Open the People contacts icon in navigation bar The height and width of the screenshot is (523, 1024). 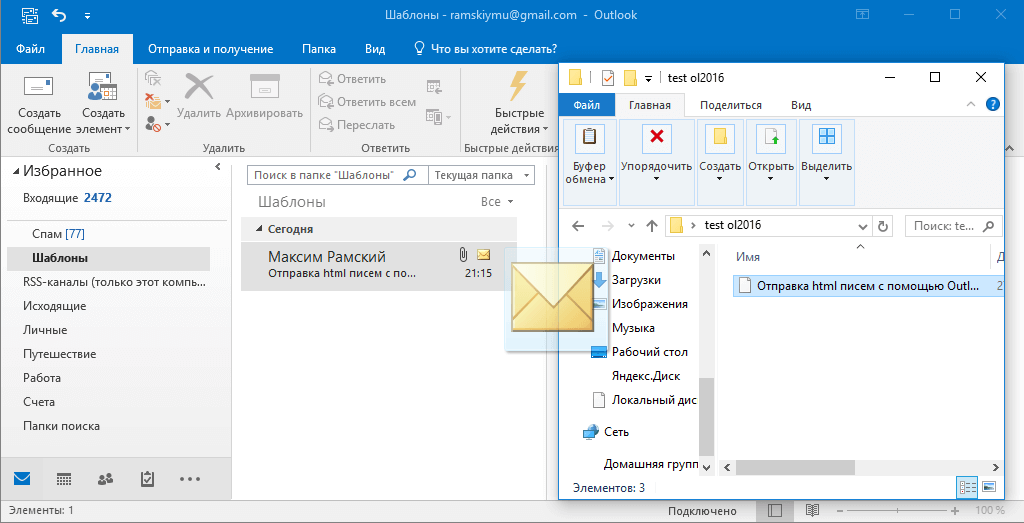105,479
